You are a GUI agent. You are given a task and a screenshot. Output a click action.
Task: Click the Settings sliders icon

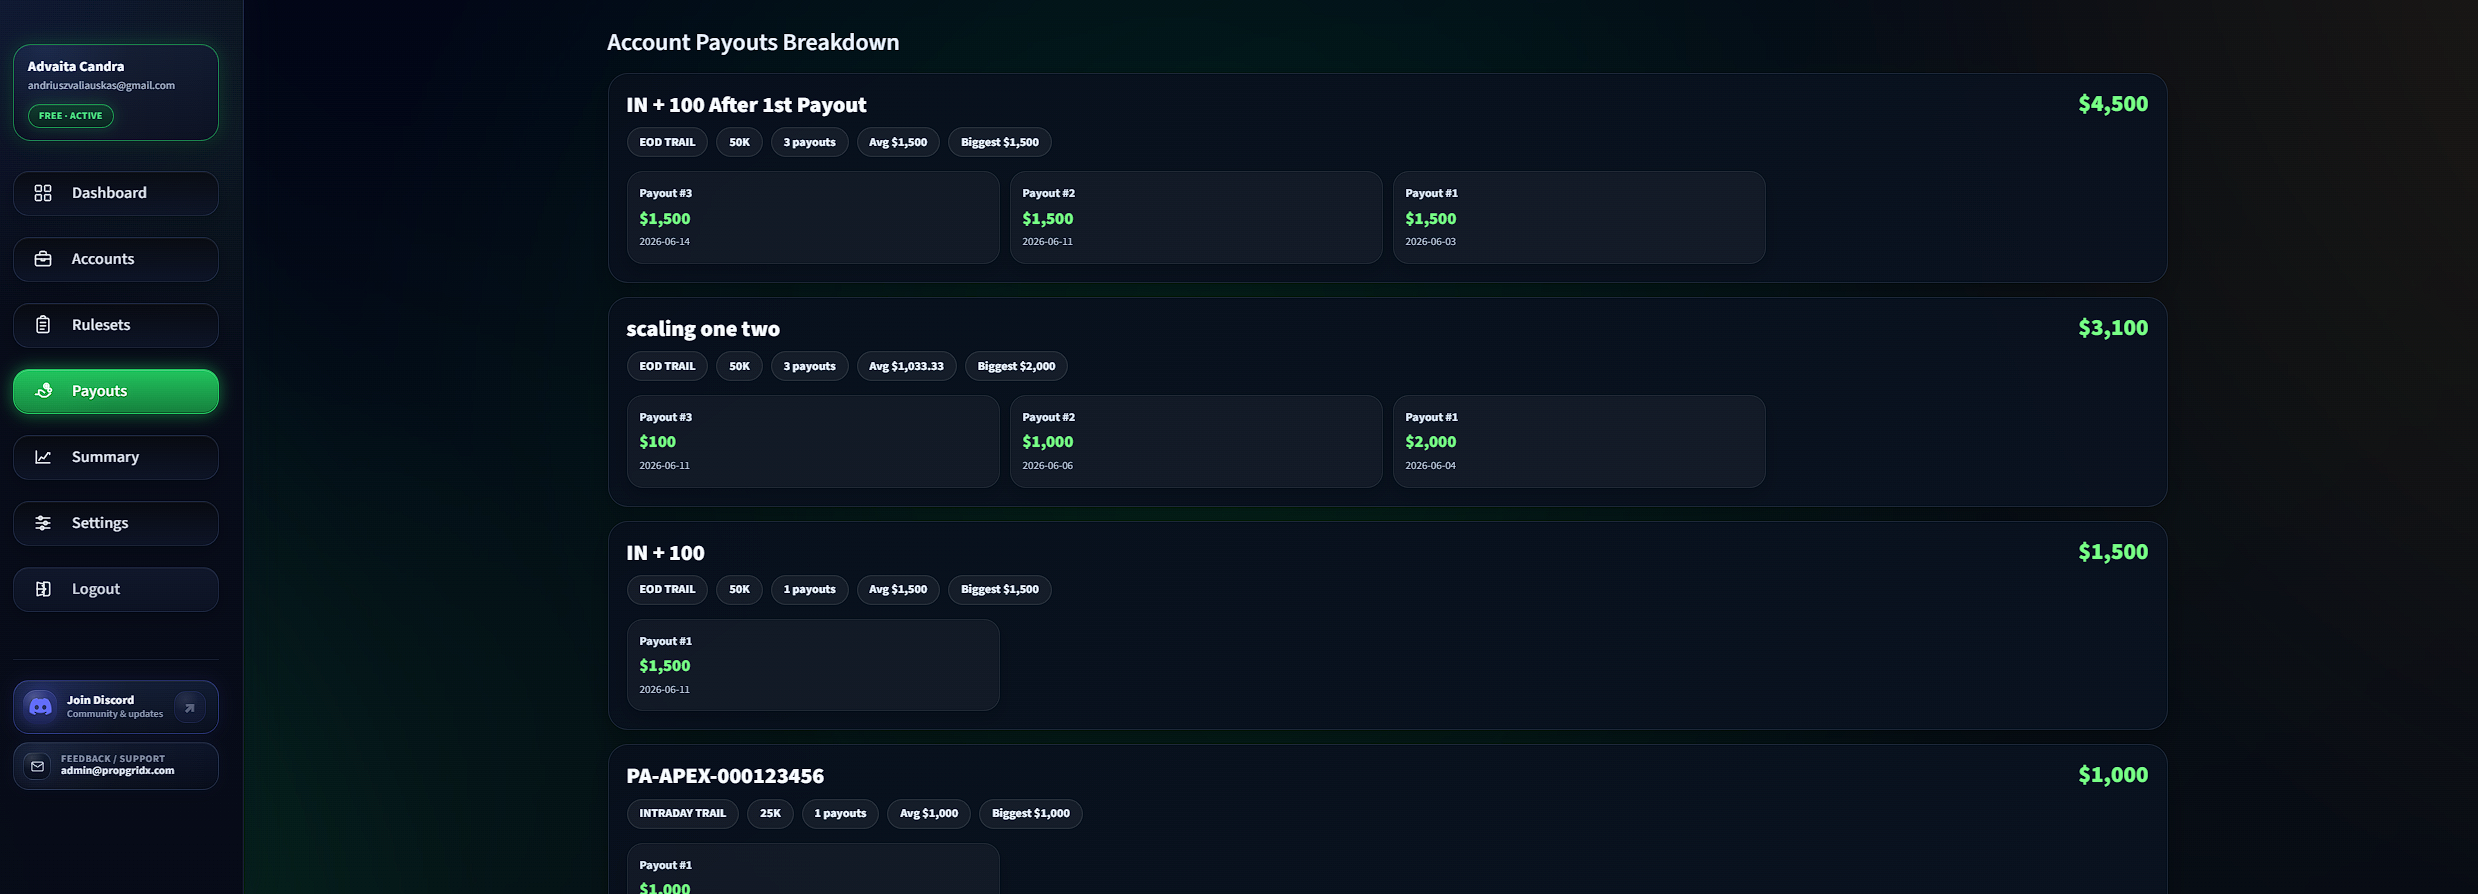tap(43, 523)
